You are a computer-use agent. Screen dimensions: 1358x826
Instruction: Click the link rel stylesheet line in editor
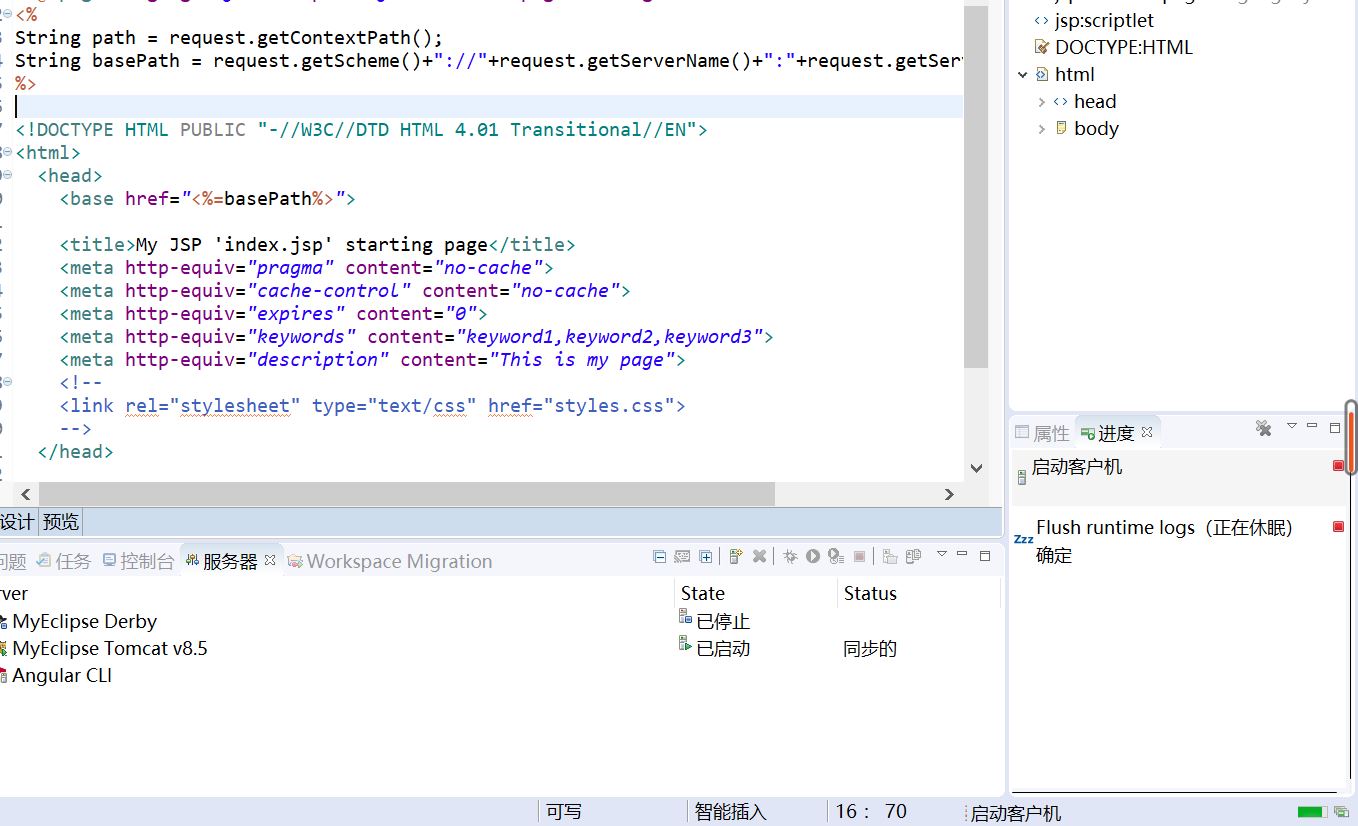372,406
